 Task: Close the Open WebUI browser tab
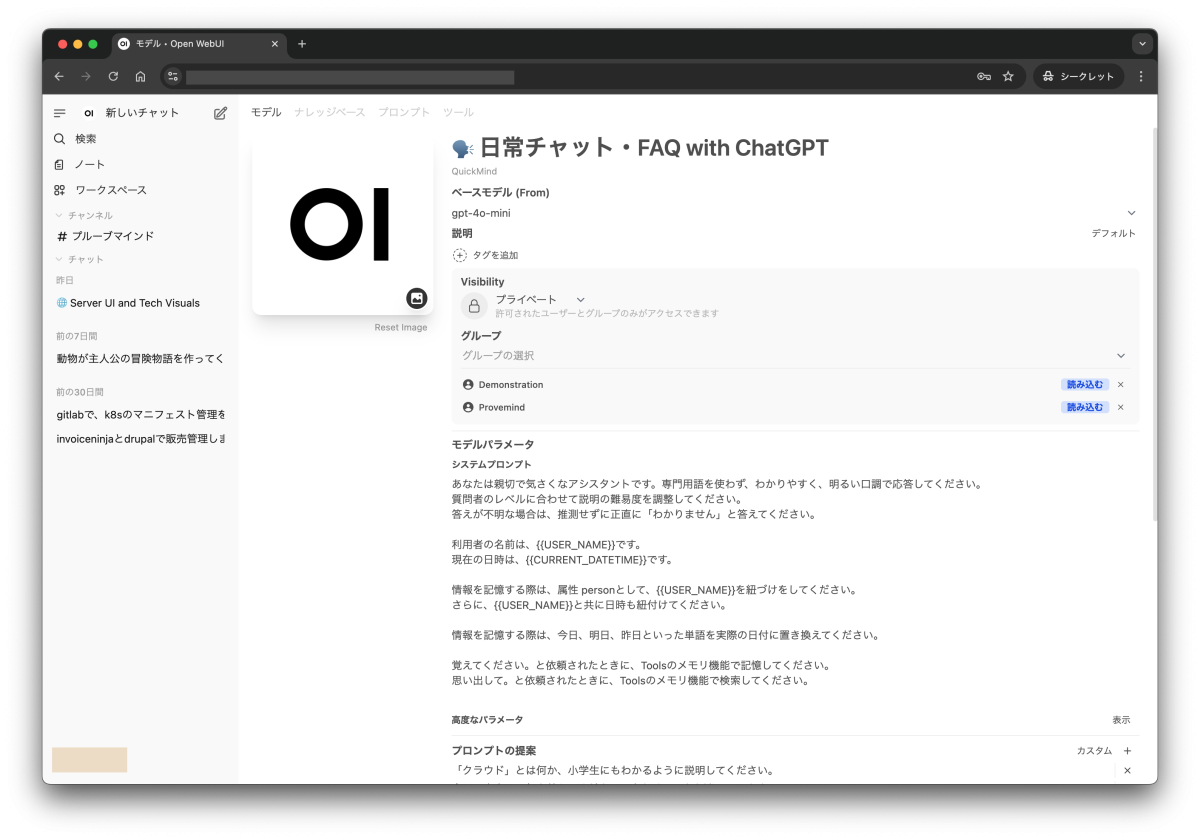275,44
